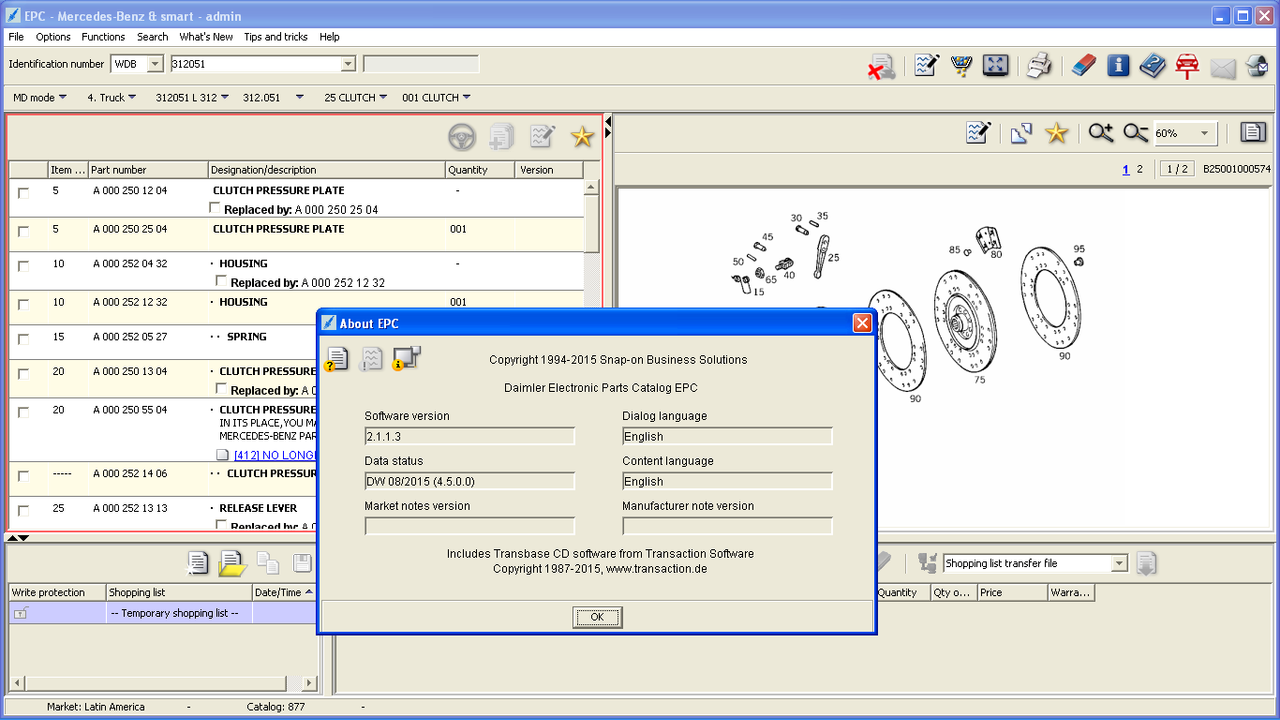Open the File menu
The width and height of the screenshot is (1280, 720).
pos(16,37)
